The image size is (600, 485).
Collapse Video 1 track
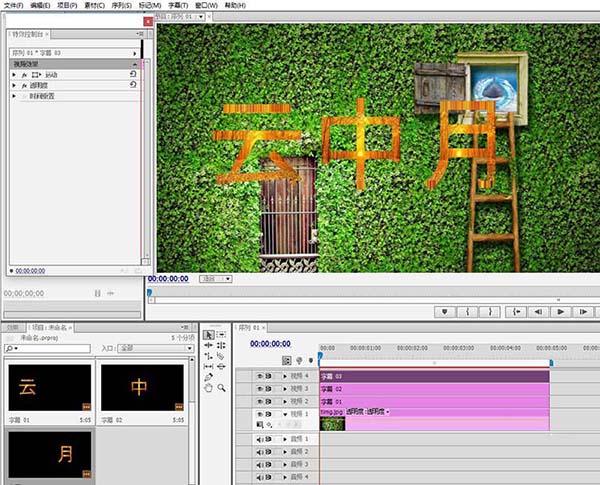285,414
